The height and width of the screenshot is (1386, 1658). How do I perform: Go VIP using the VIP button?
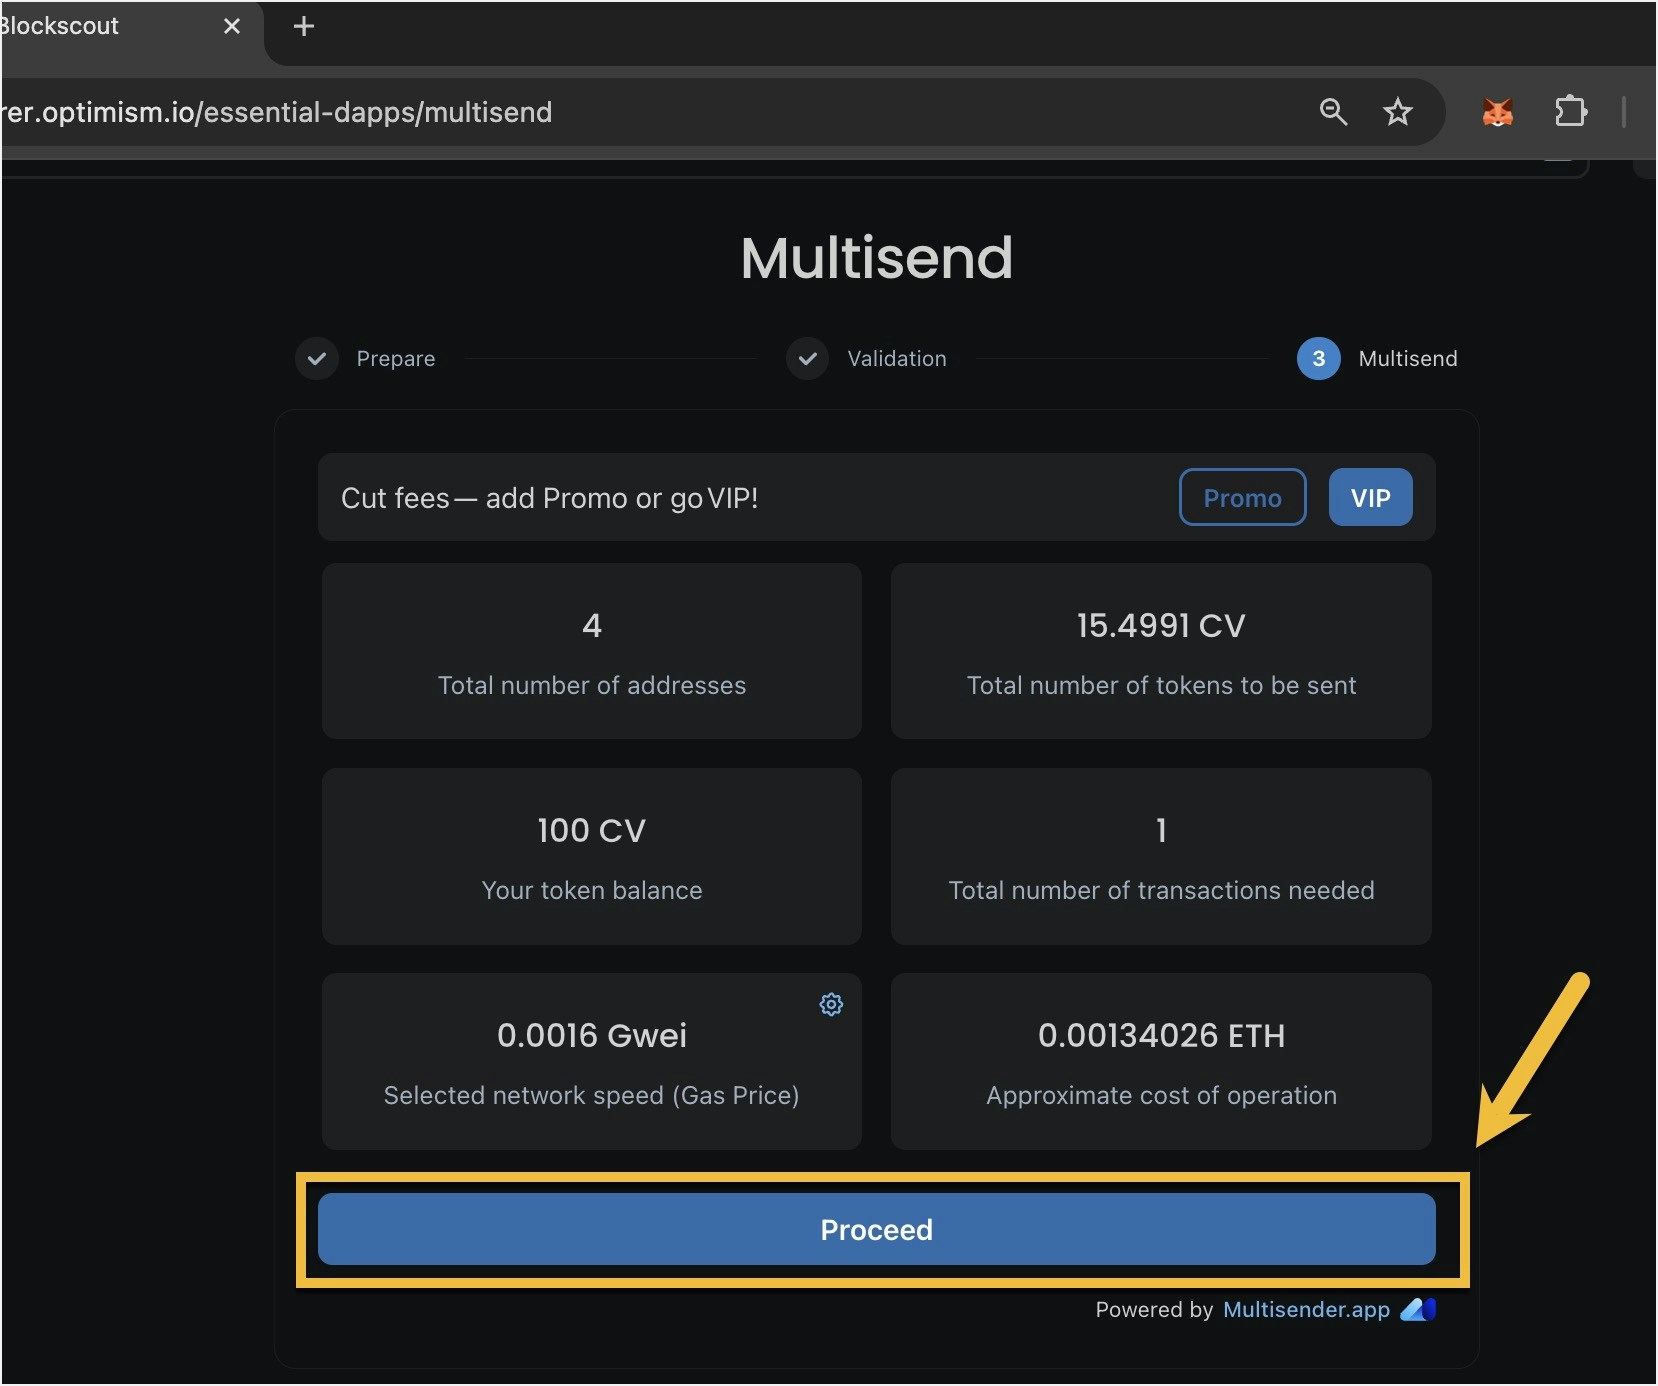point(1370,497)
